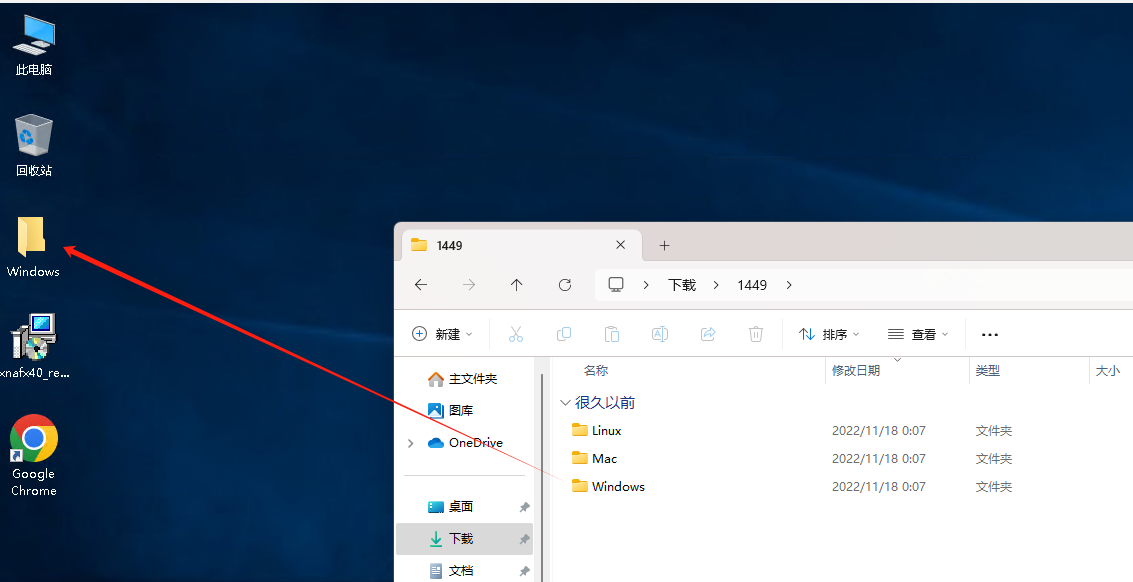Unpin 文档 using its pin icon
The height and width of the screenshot is (582, 1133).
point(525,571)
